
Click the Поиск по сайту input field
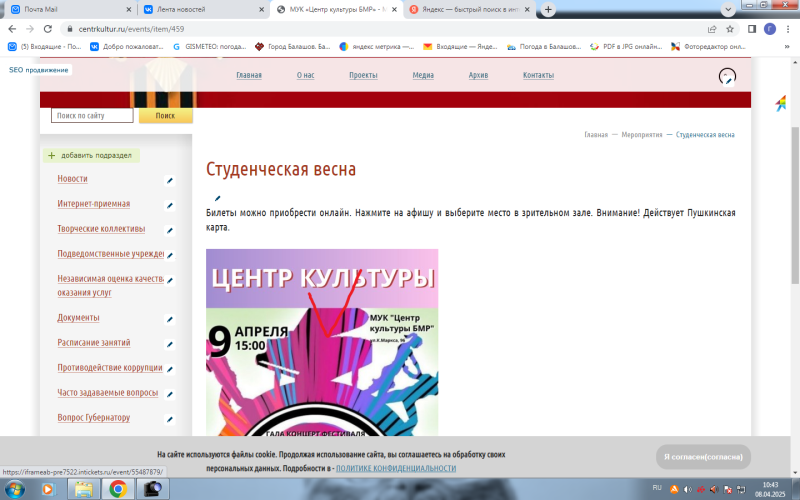[x=92, y=116]
